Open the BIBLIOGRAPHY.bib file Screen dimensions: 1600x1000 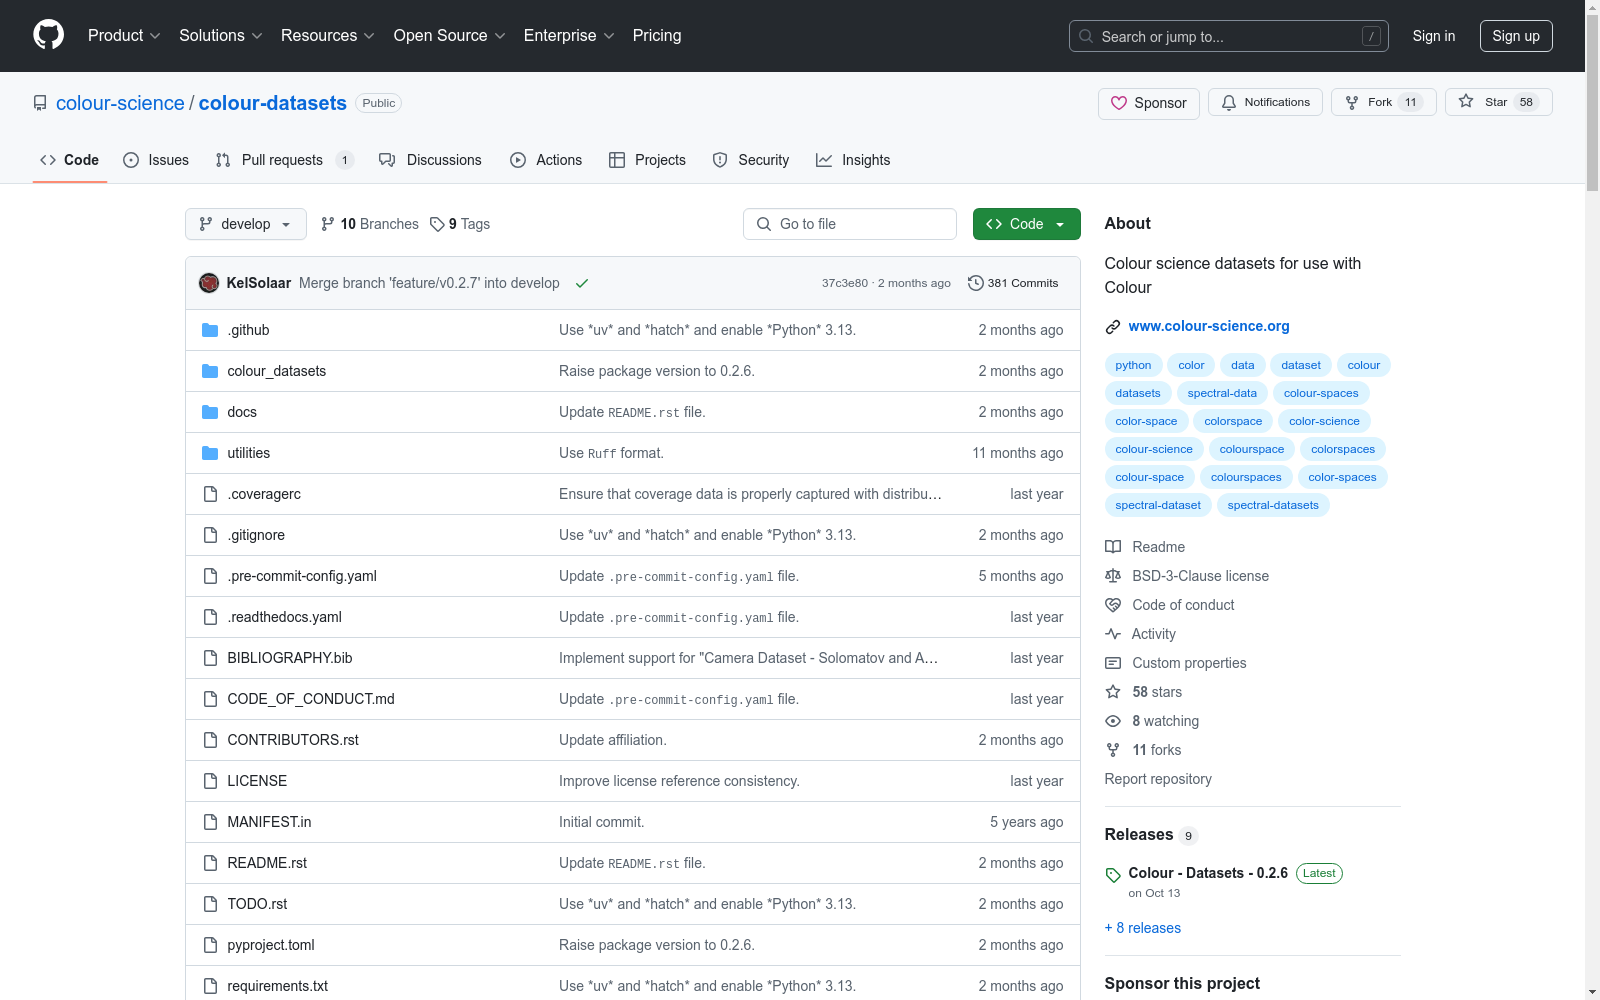(x=290, y=658)
